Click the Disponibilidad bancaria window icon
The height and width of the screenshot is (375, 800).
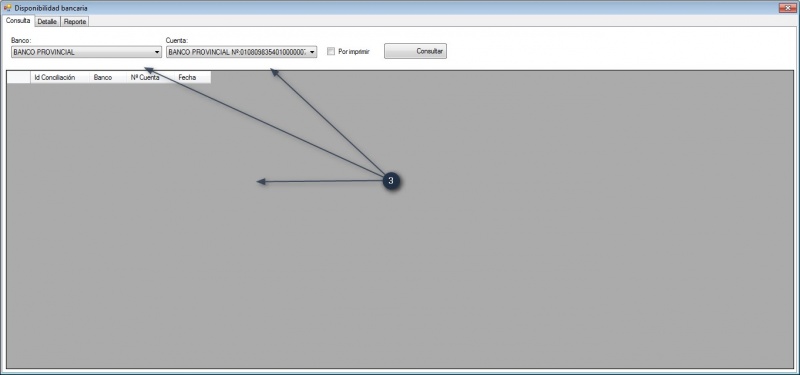(7, 8)
